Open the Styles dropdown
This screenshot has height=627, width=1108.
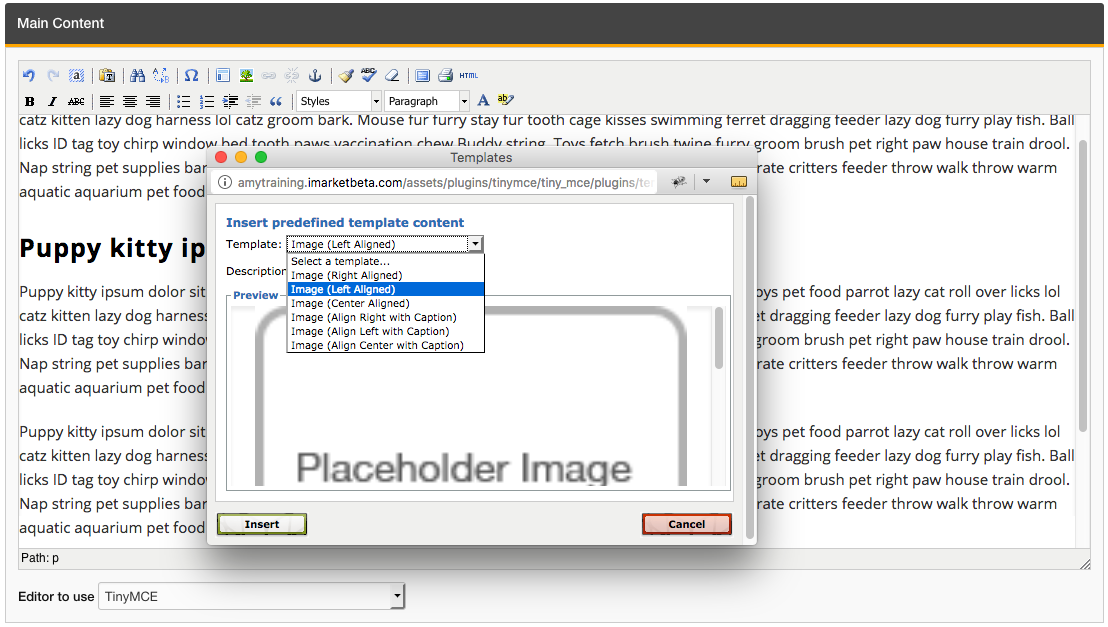[x=339, y=101]
